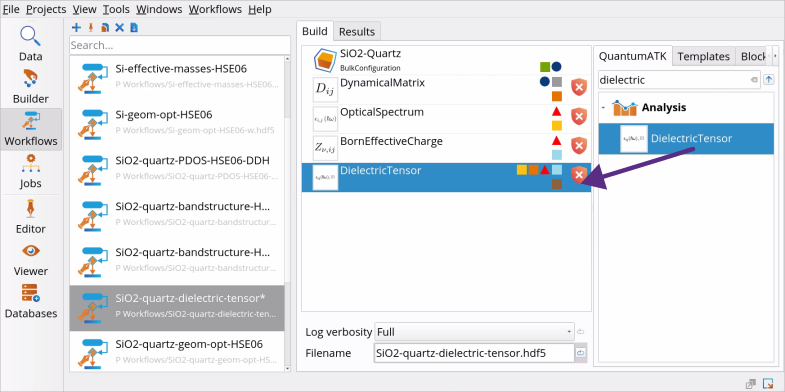Collapse the Analysis tree category
Image resolution: width=785 pixels, height=392 pixels.
pos(603,108)
